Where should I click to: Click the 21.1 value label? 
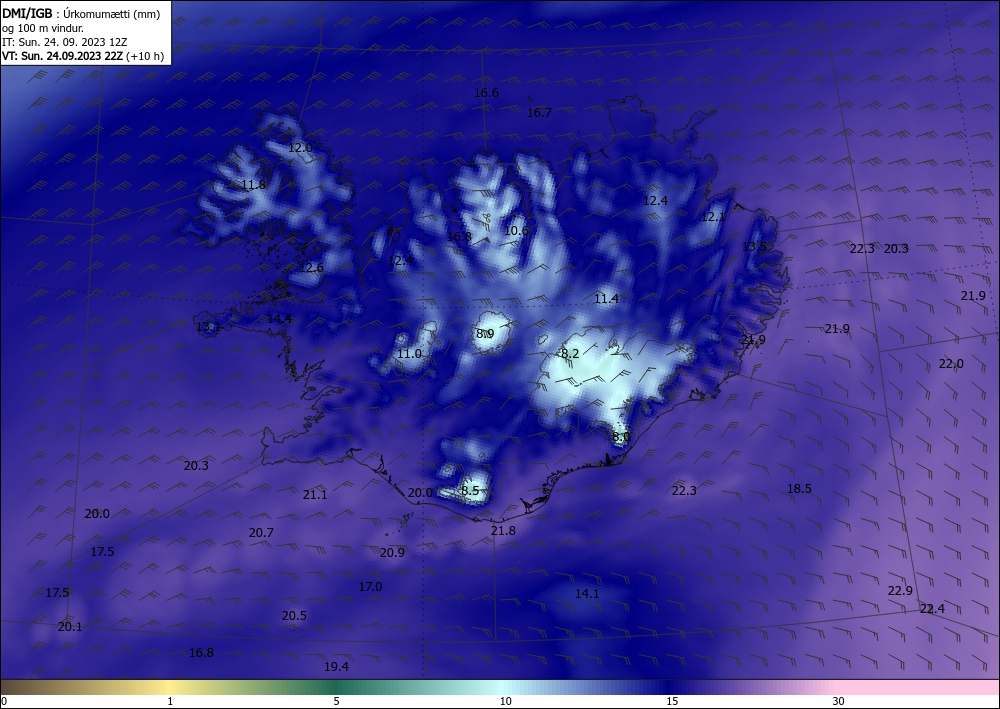point(315,495)
